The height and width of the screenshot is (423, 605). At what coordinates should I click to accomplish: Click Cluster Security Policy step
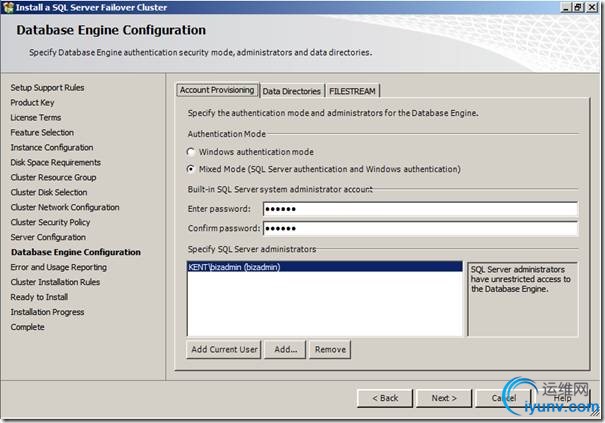click(50, 222)
